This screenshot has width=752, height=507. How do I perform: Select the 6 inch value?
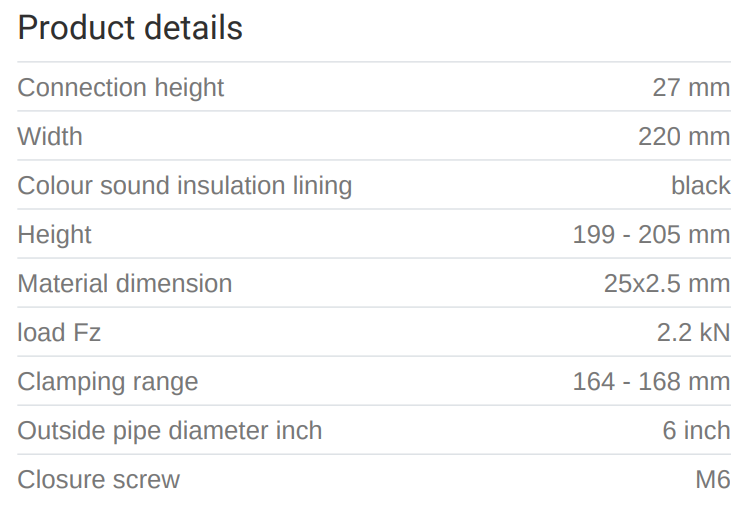click(696, 431)
